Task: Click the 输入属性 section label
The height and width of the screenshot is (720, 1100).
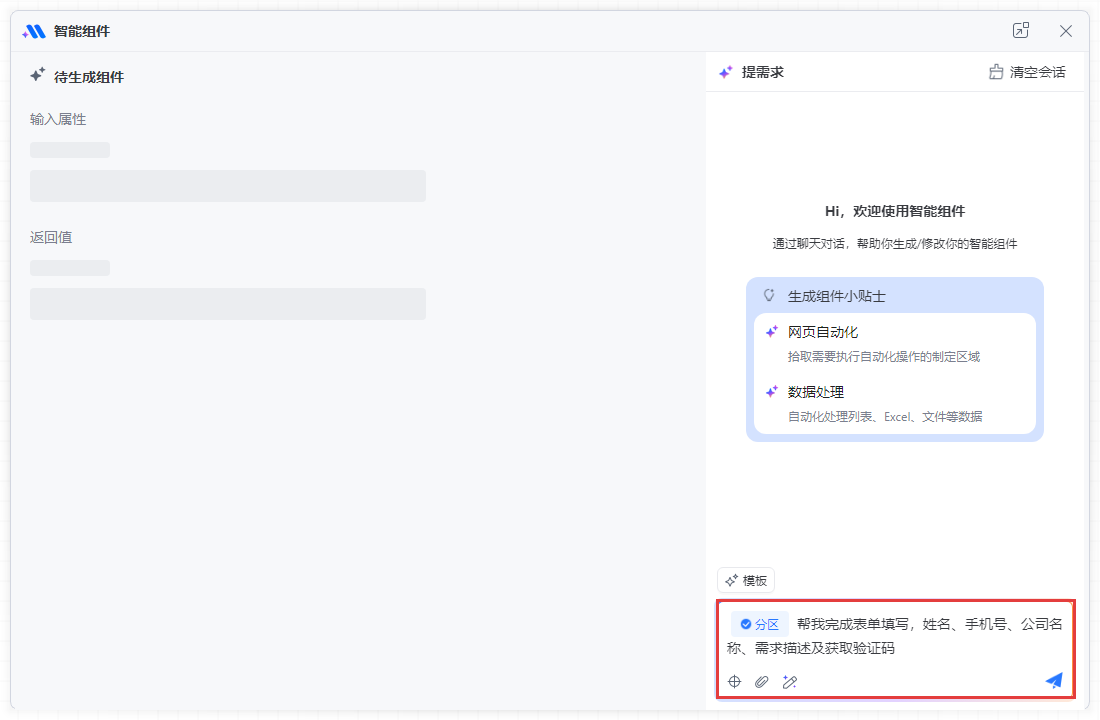Action: tap(58, 119)
